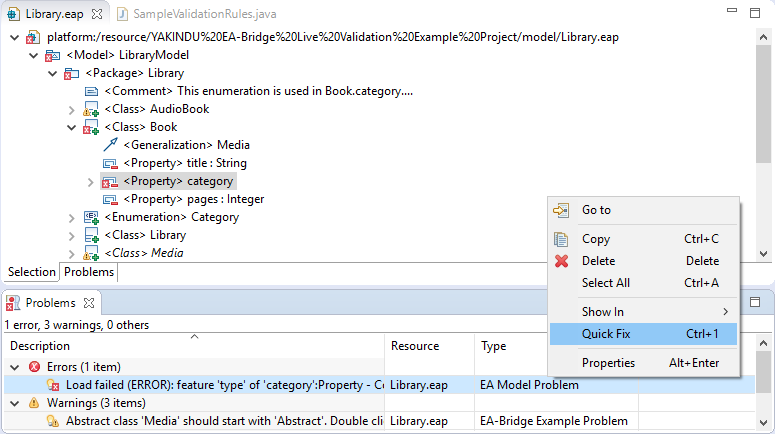
Task: Click the AudioBook class icon
Action: click(91, 109)
